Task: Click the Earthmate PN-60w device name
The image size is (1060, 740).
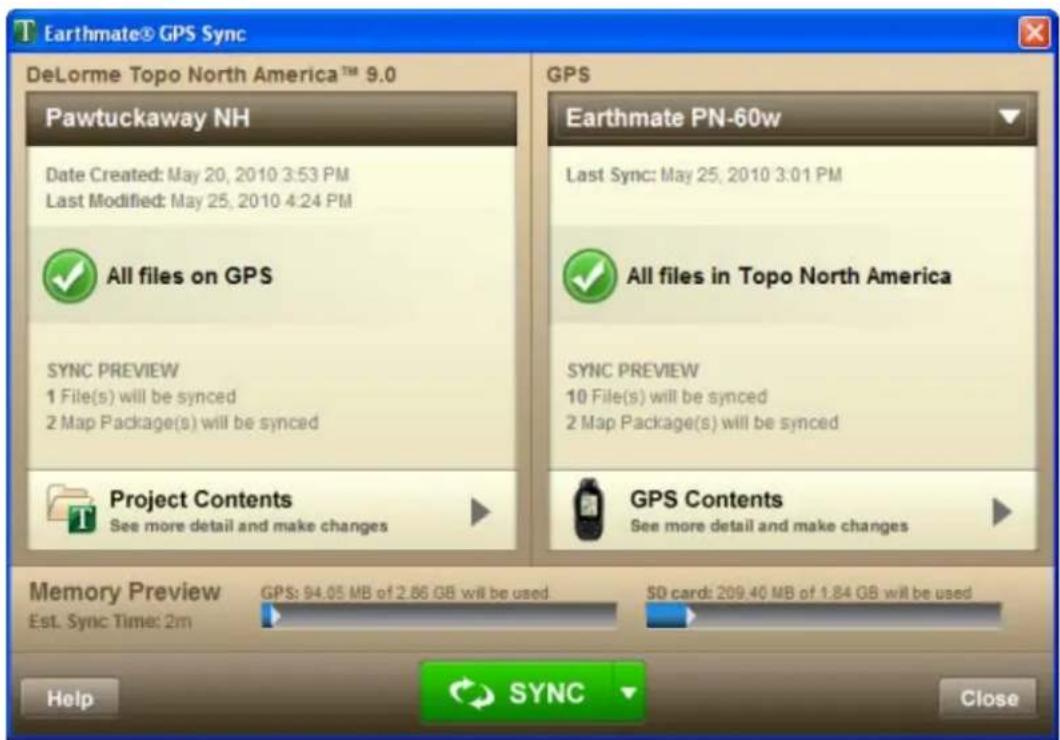Action: [673, 118]
